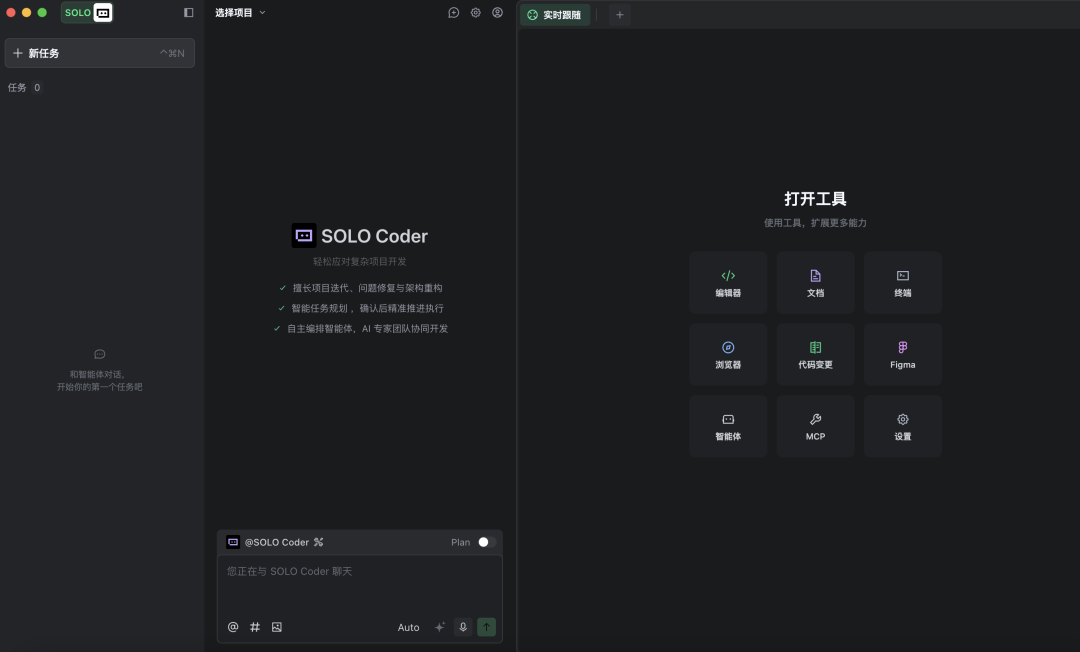Open the 终端 terminal tool
This screenshot has height=652, width=1080.
tap(902, 283)
